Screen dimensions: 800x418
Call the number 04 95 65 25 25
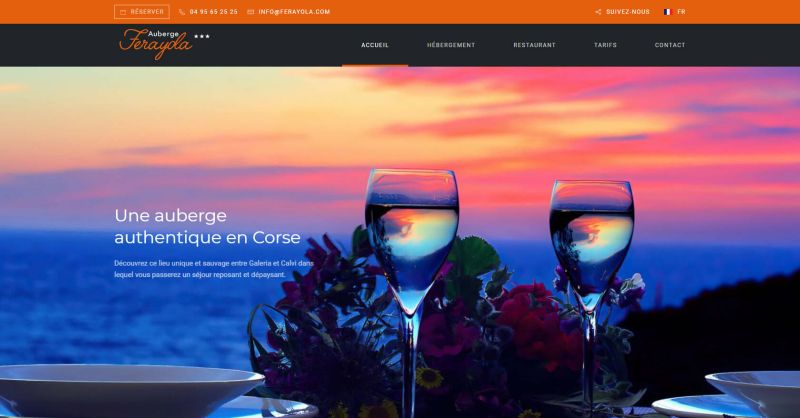click(x=213, y=12)
